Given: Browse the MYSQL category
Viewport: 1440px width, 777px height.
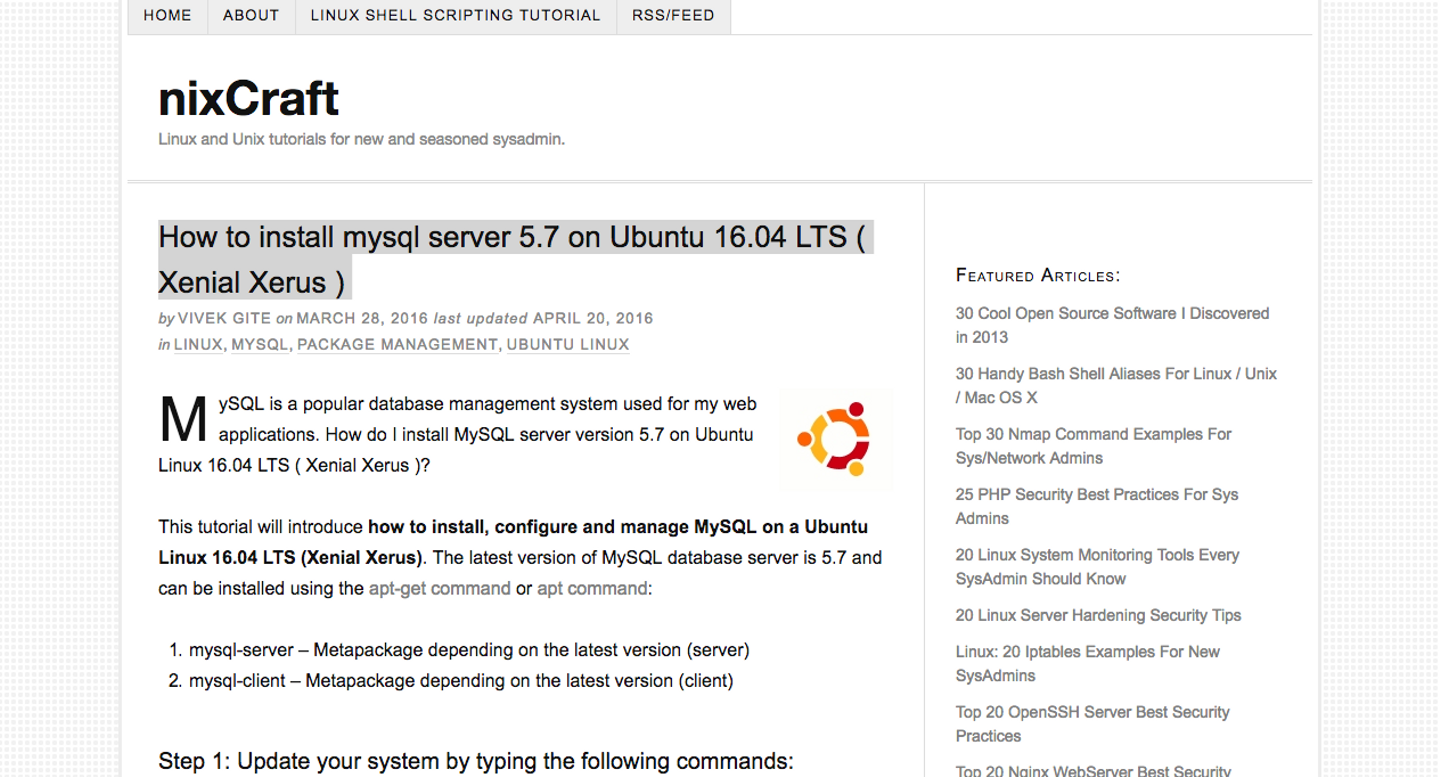Looking at the screenshot, I should (260, 345).
